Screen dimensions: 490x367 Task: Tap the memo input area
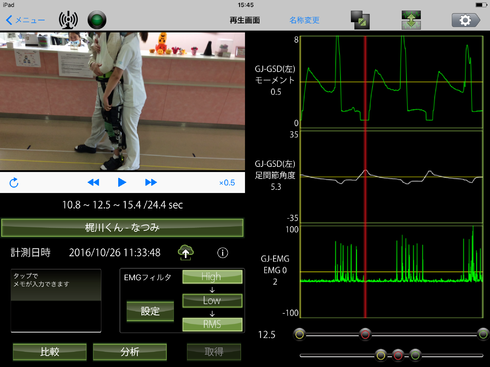pos(56,301)
